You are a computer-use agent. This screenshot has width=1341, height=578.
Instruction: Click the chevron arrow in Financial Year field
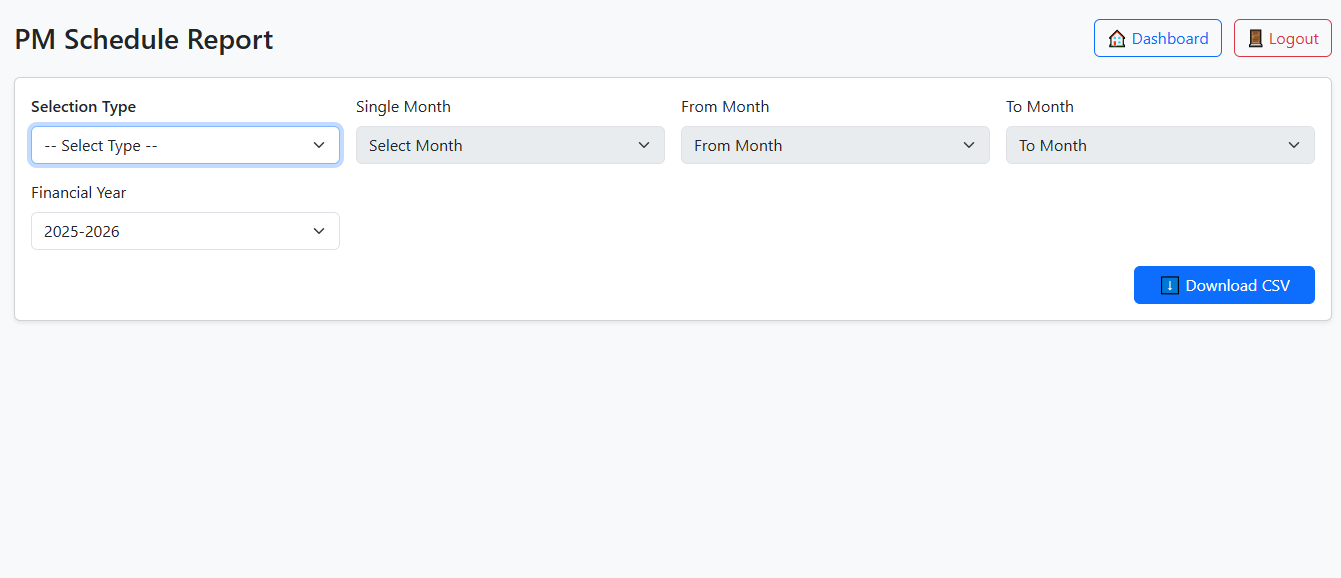[x=319, y=232]
